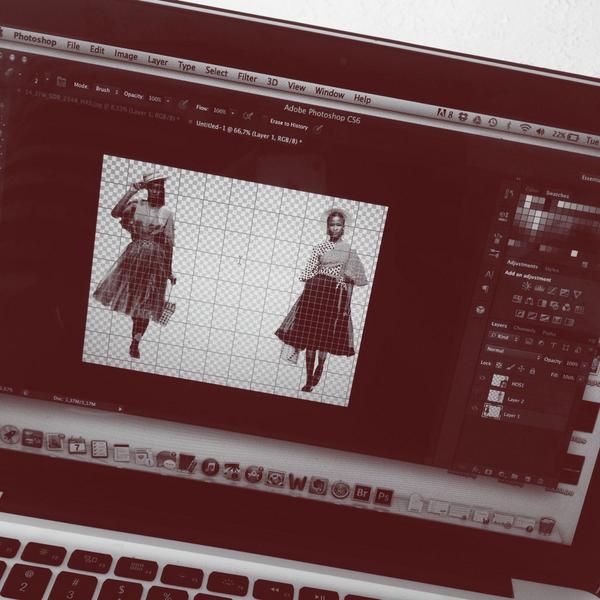Switch to the Paths panel tab
600x600 pixels.
tap(549, 333)
